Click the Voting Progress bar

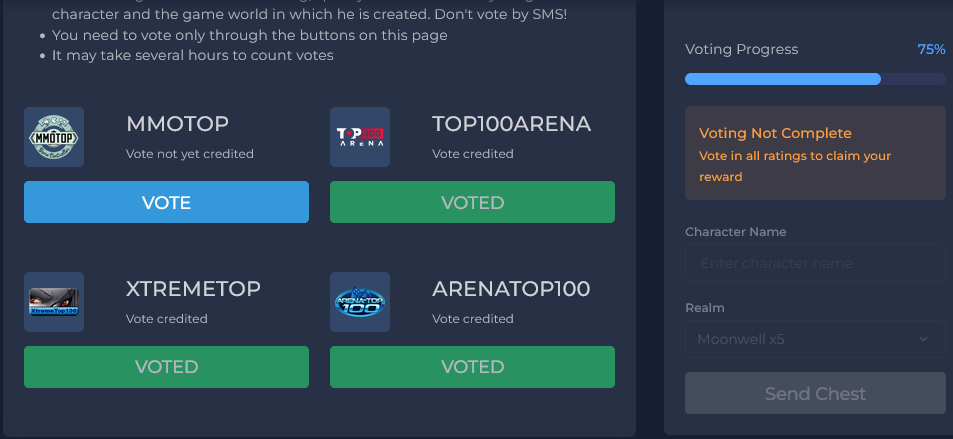click(x=814, y=79)
